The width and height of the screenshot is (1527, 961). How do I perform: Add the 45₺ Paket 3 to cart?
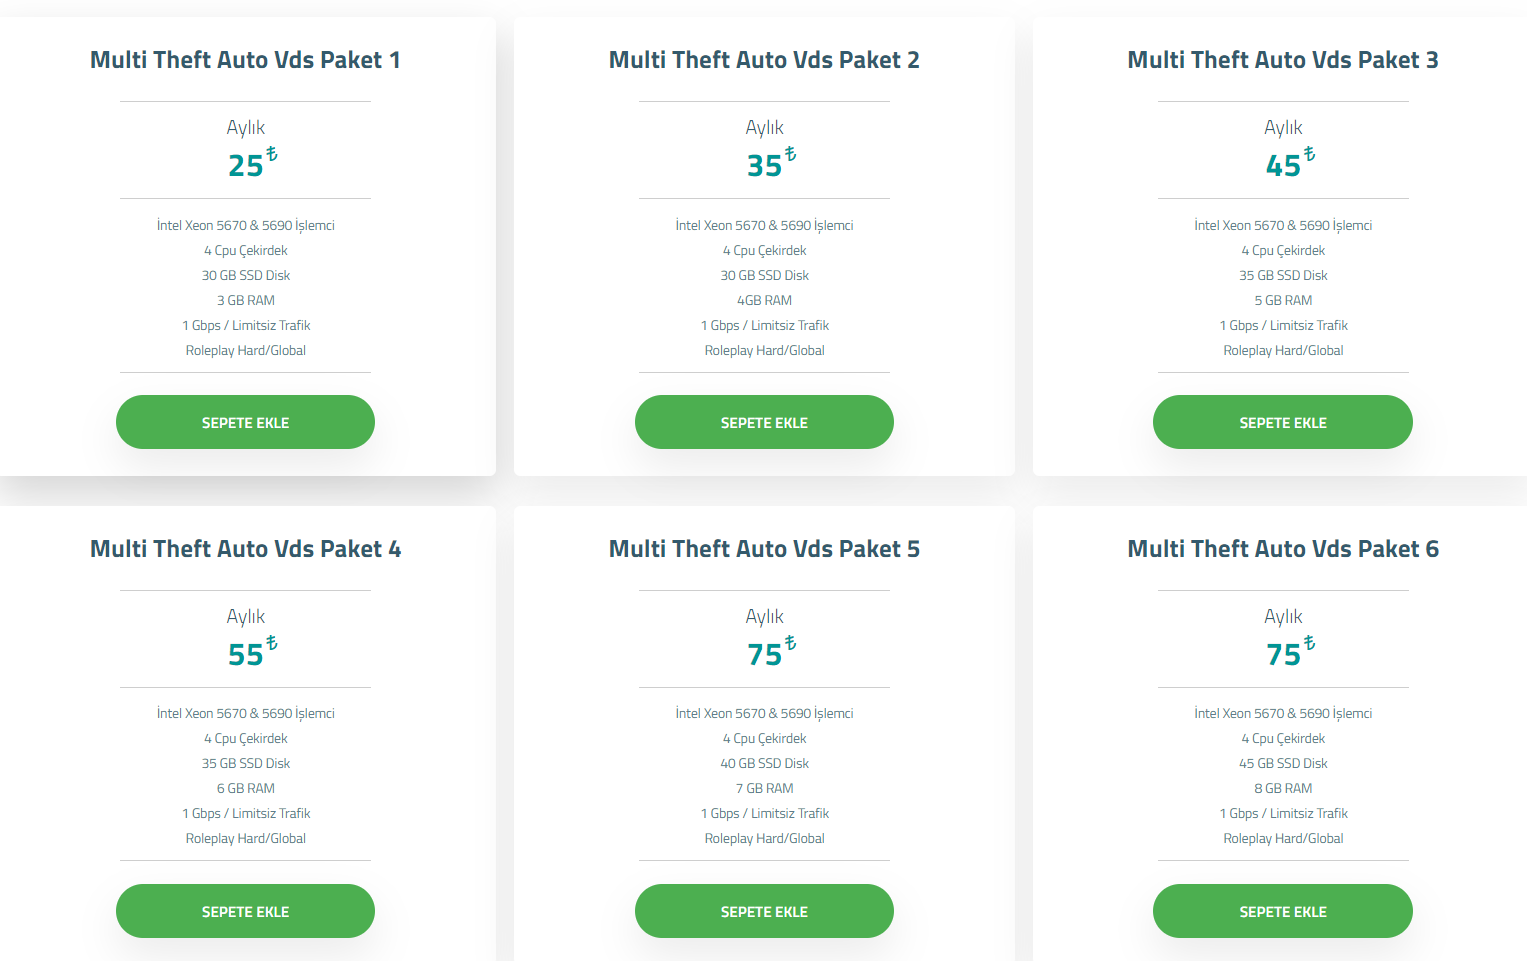click(1283, 422)
